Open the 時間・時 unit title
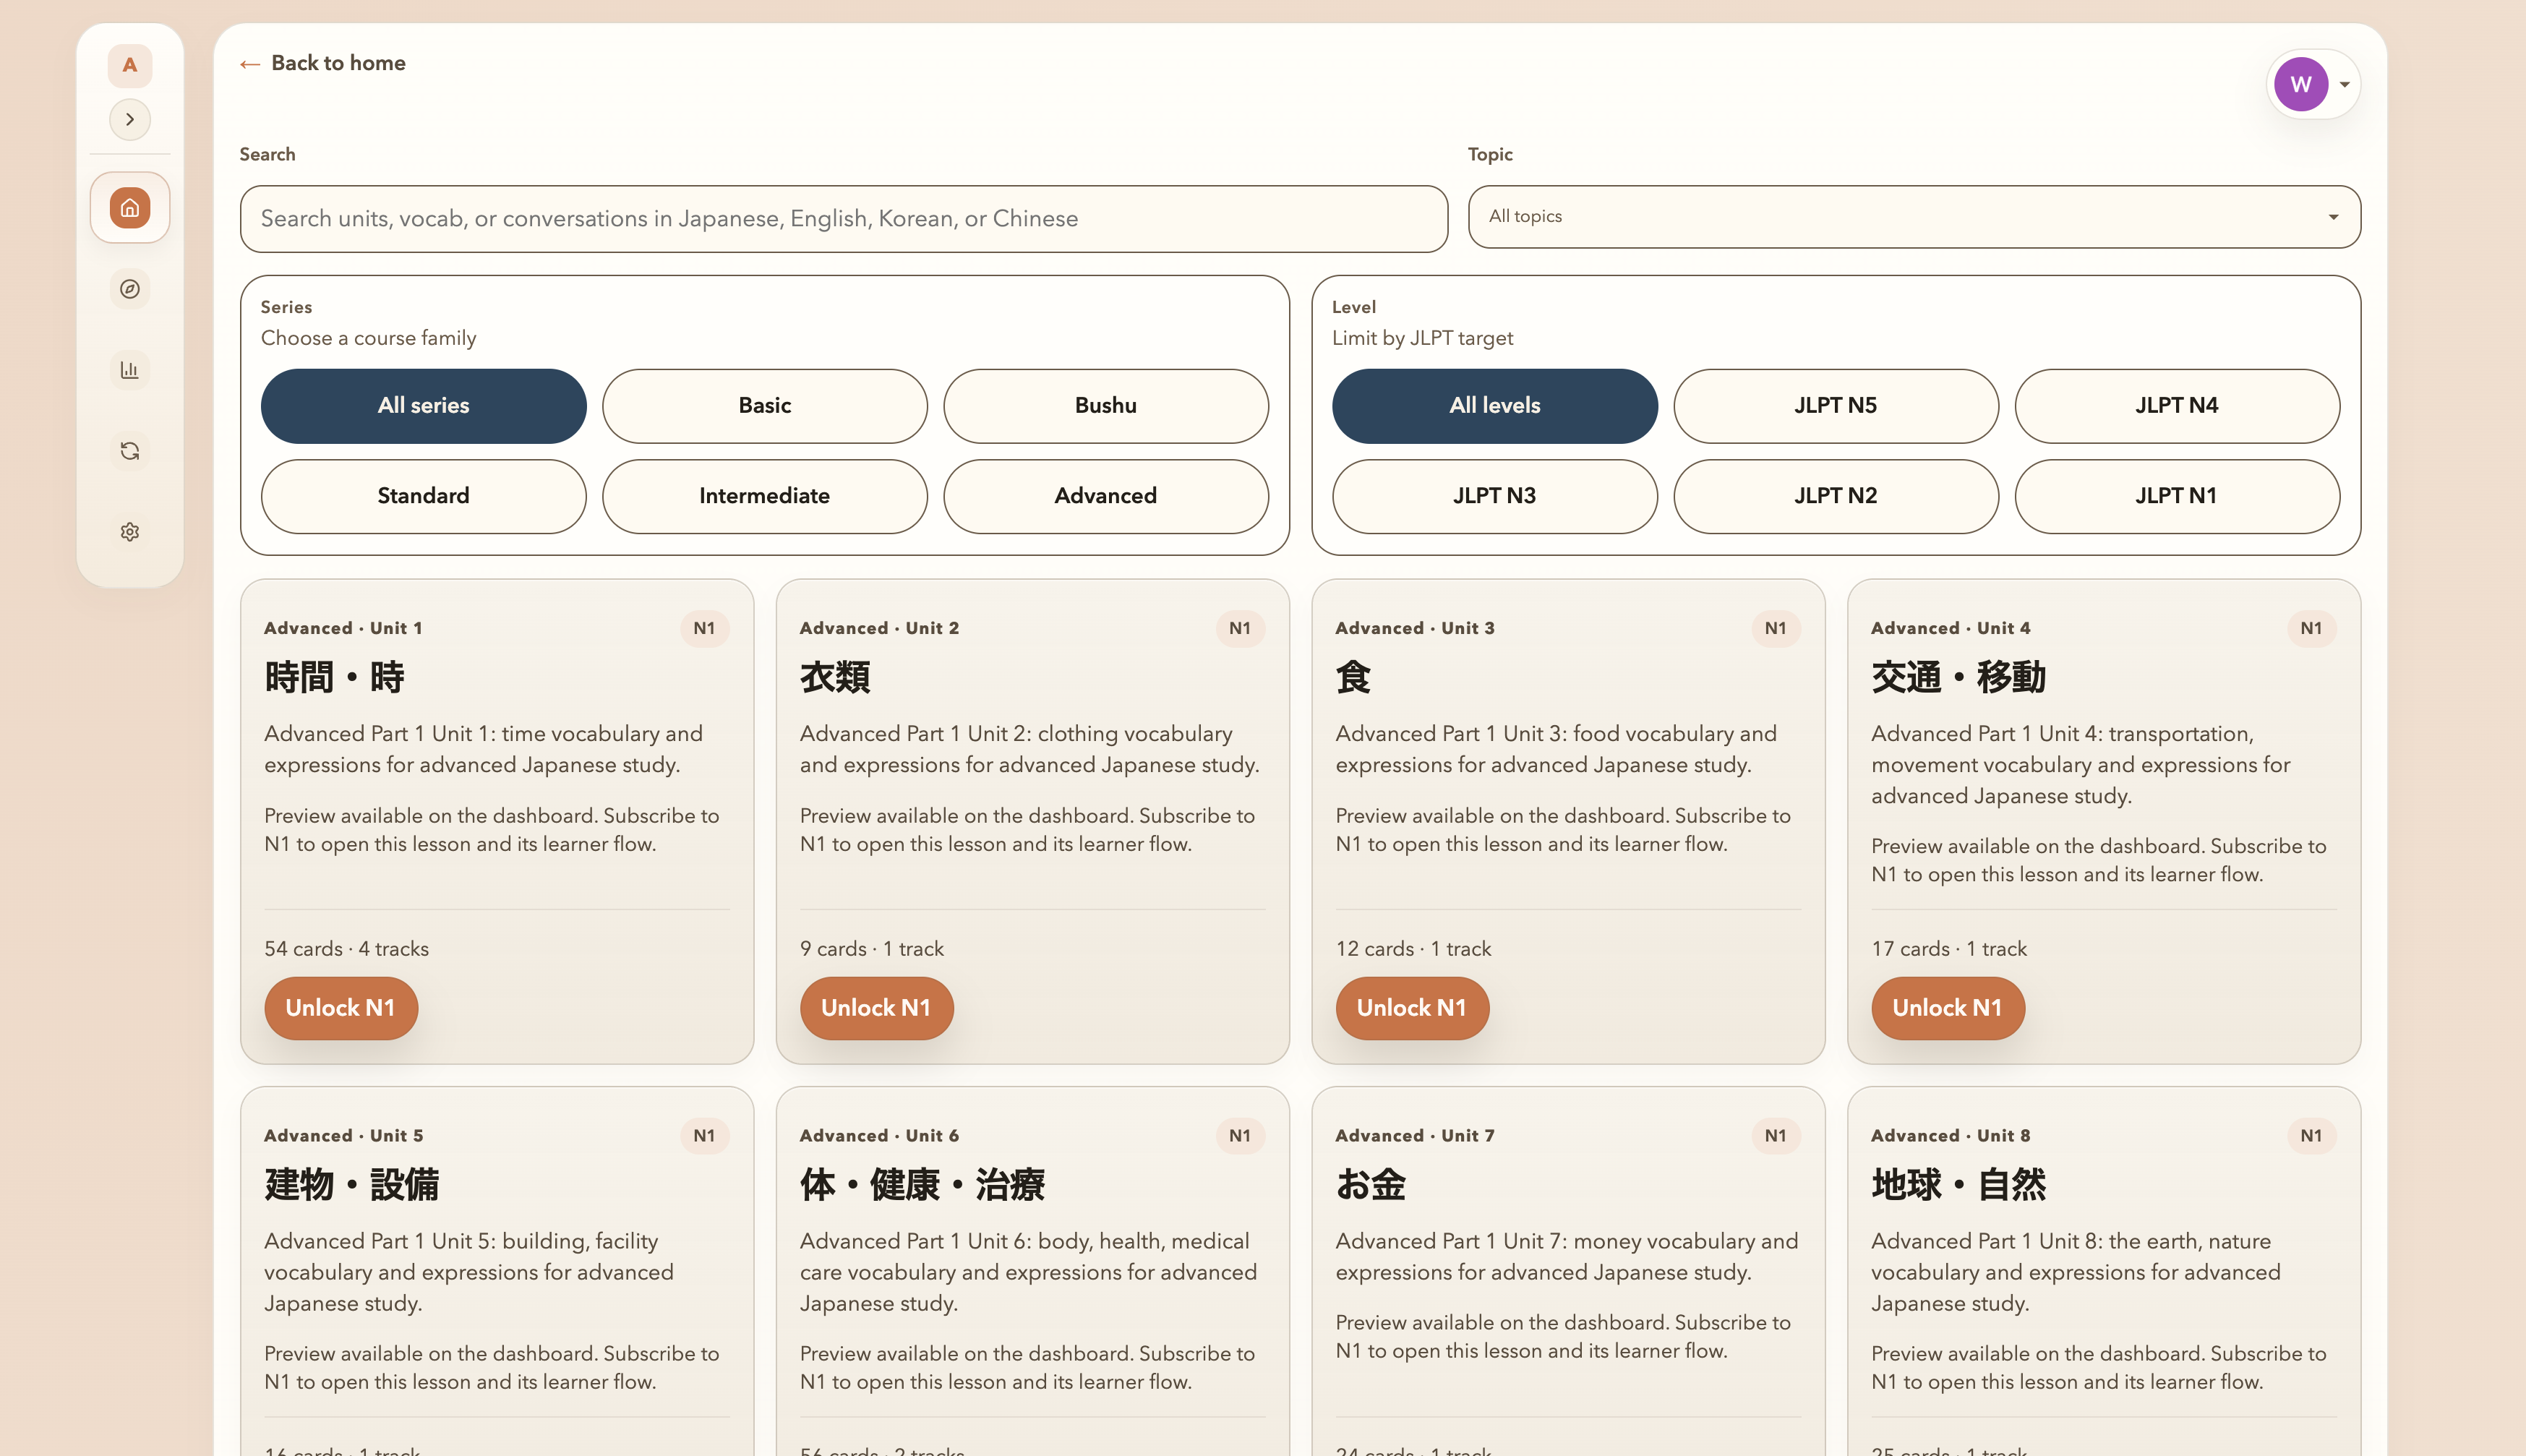The height and width of the screenshot is (1456, 2526). click(335, 677)
